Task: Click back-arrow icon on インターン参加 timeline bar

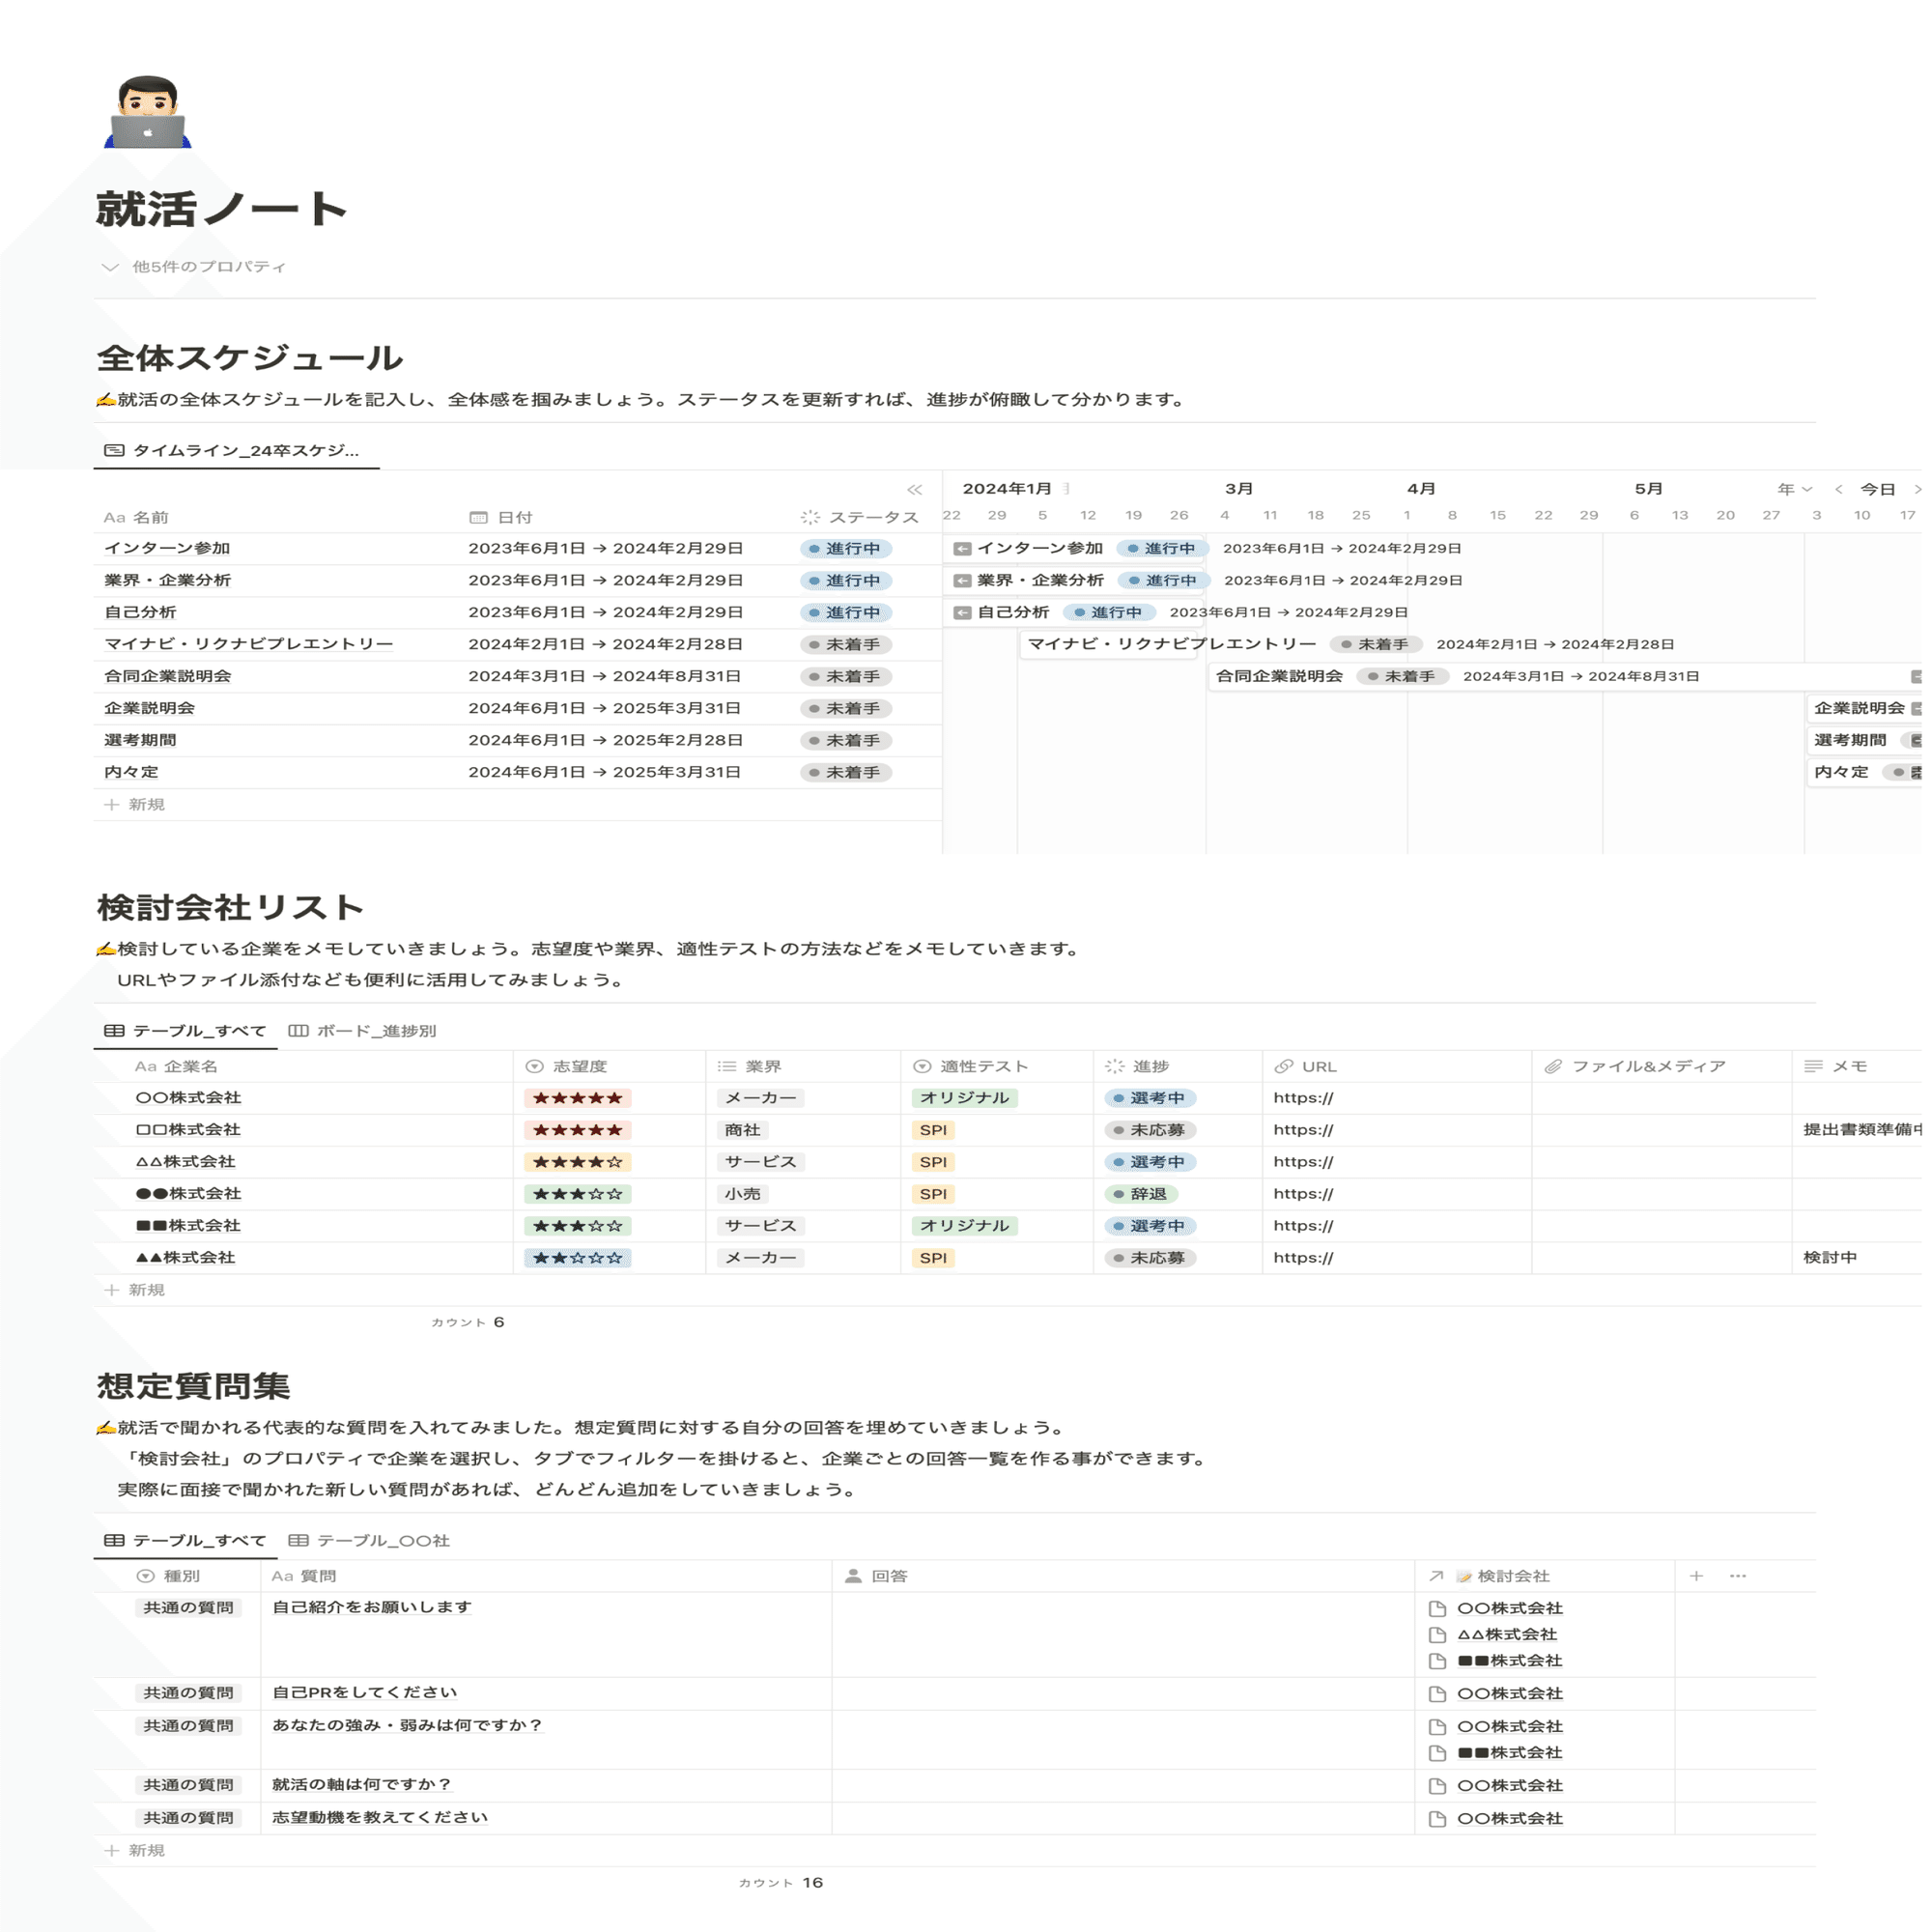Action: (x=962, y=549)
